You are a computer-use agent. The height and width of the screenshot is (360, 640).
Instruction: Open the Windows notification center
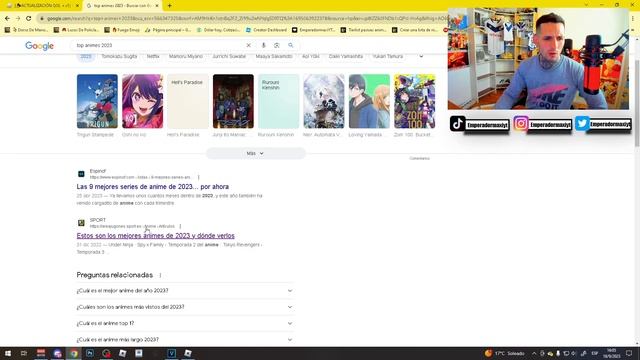629,353
